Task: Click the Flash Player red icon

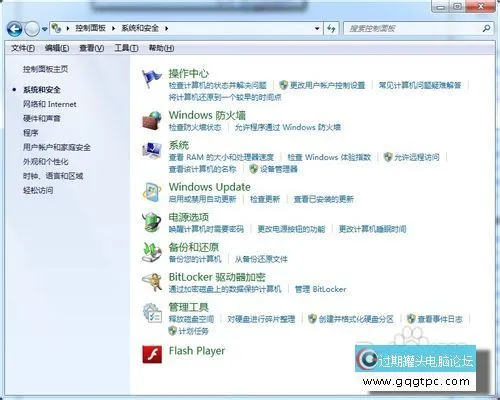Action: (x=152, y=354)
